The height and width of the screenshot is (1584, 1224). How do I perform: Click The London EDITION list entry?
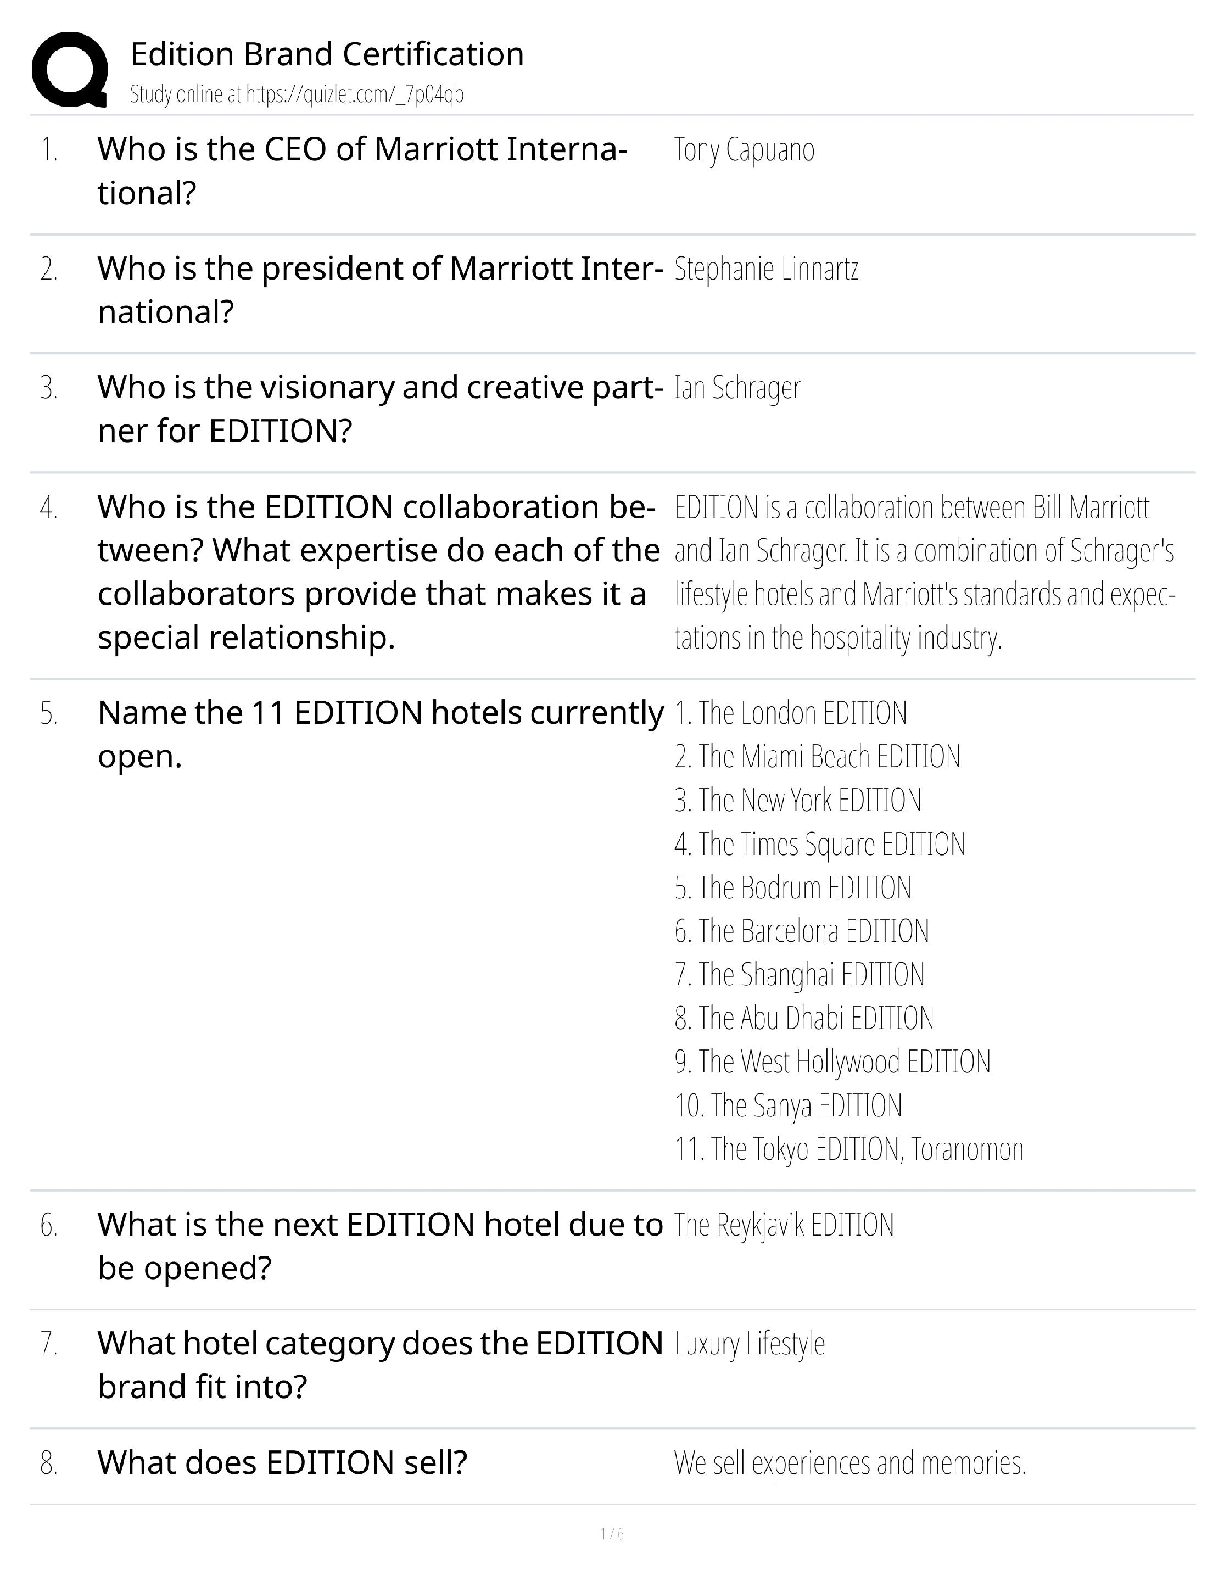point(791,713)
